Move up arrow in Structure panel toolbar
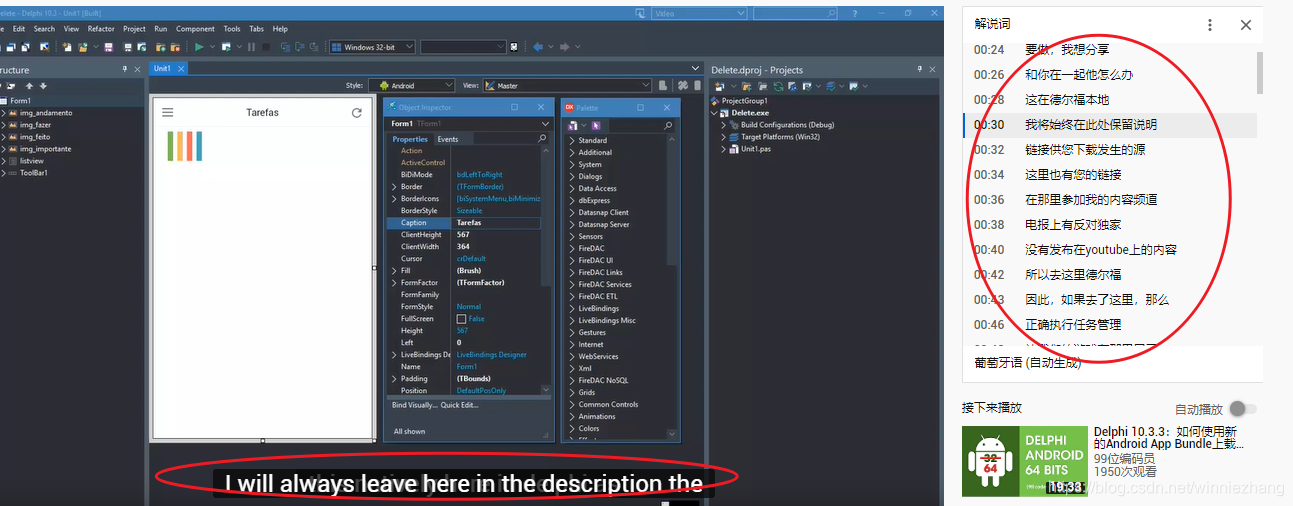1293x506 pixels. (29, 86)
